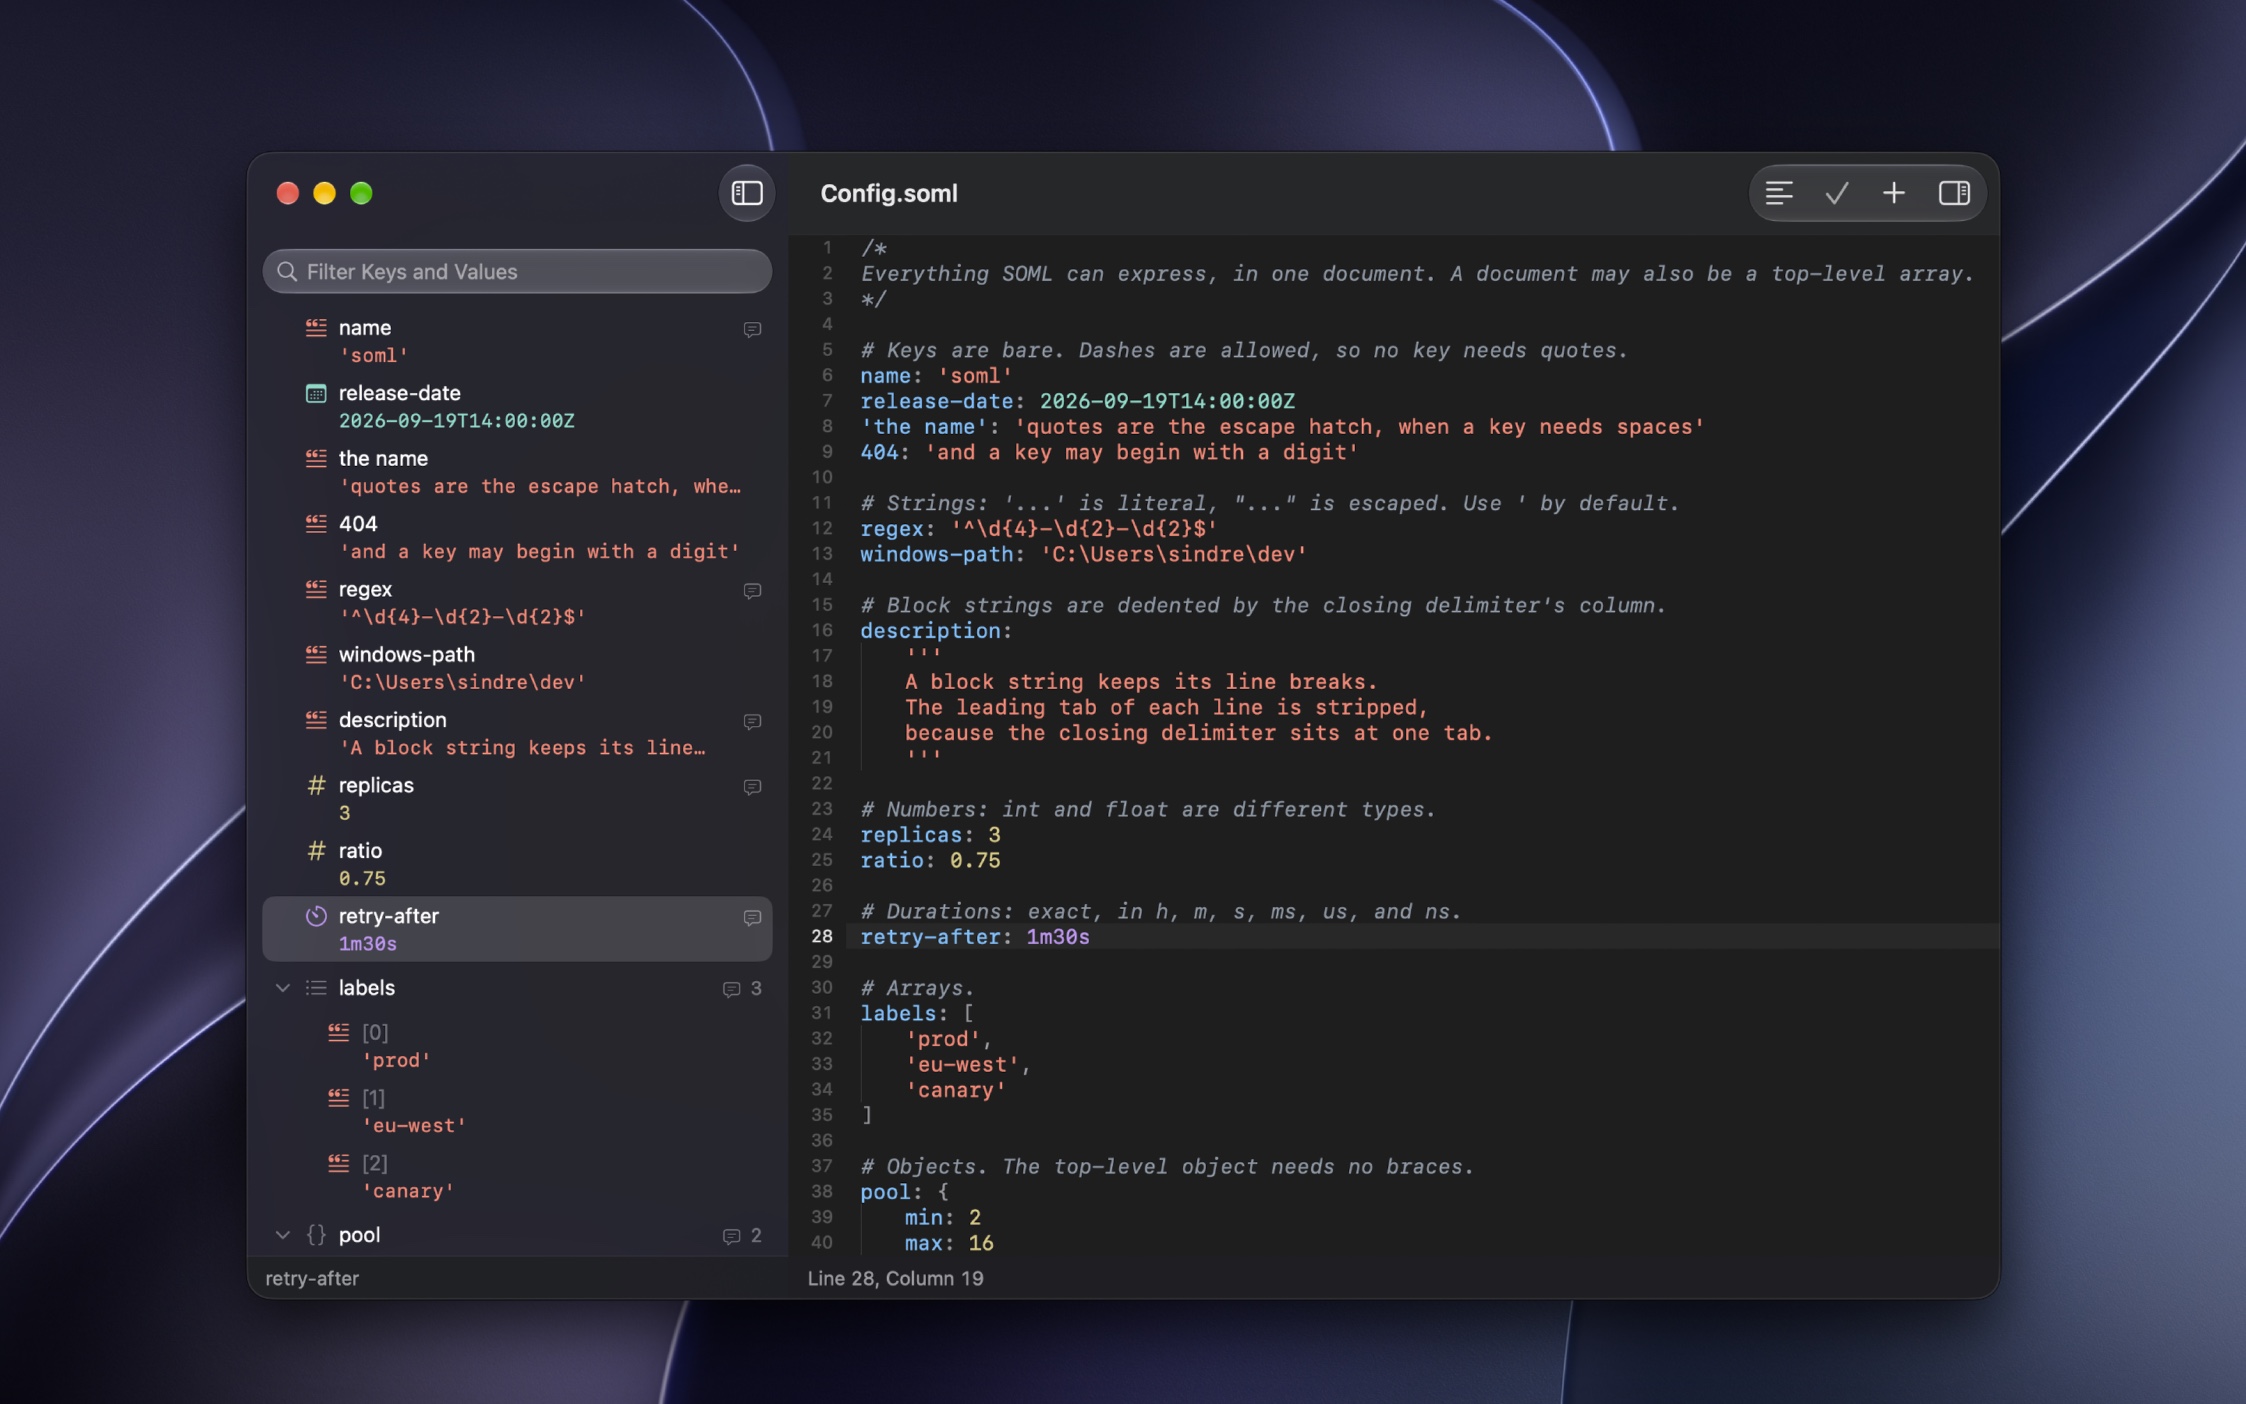Click line 6 name: 'soml' in editor

click(x=936, y=376)
